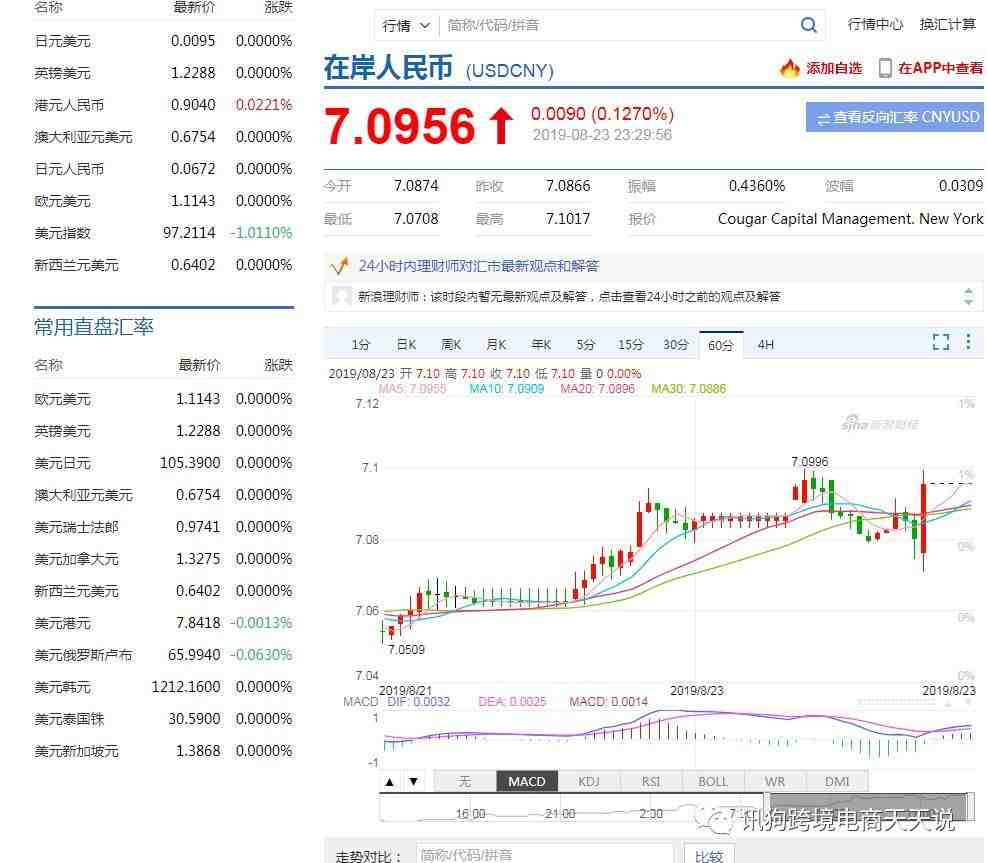Select the BOLL indicator option
Image resolution: width=987 pixels, height=863 pixels.
pos(713,781)
